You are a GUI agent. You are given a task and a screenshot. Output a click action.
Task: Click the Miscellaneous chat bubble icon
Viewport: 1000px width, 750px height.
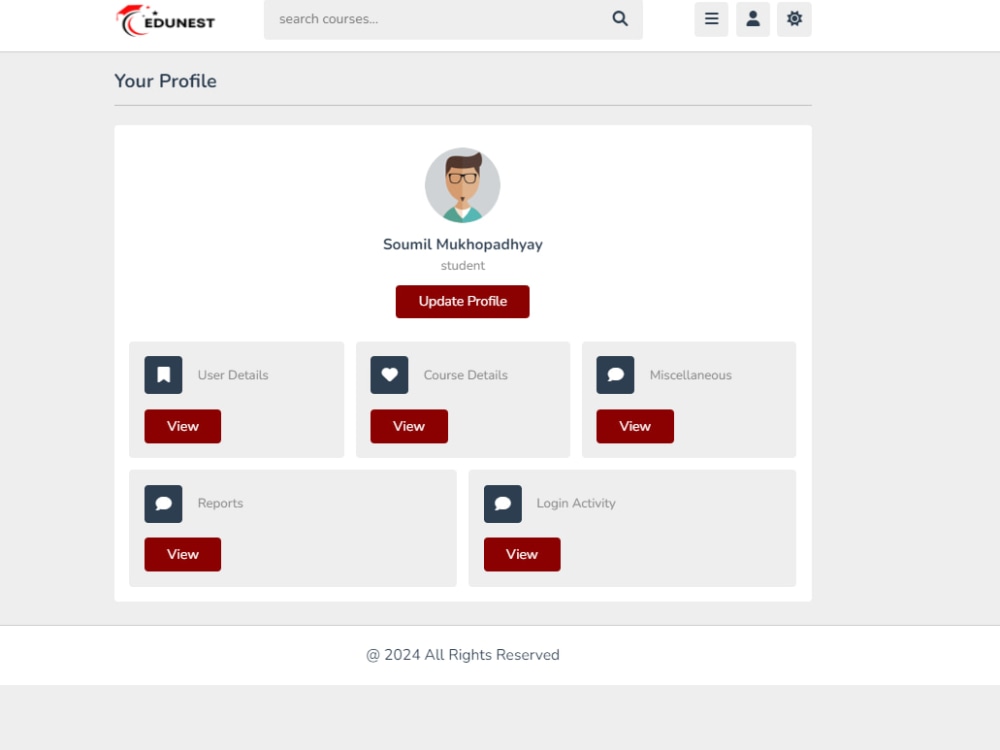pos(615,375)
